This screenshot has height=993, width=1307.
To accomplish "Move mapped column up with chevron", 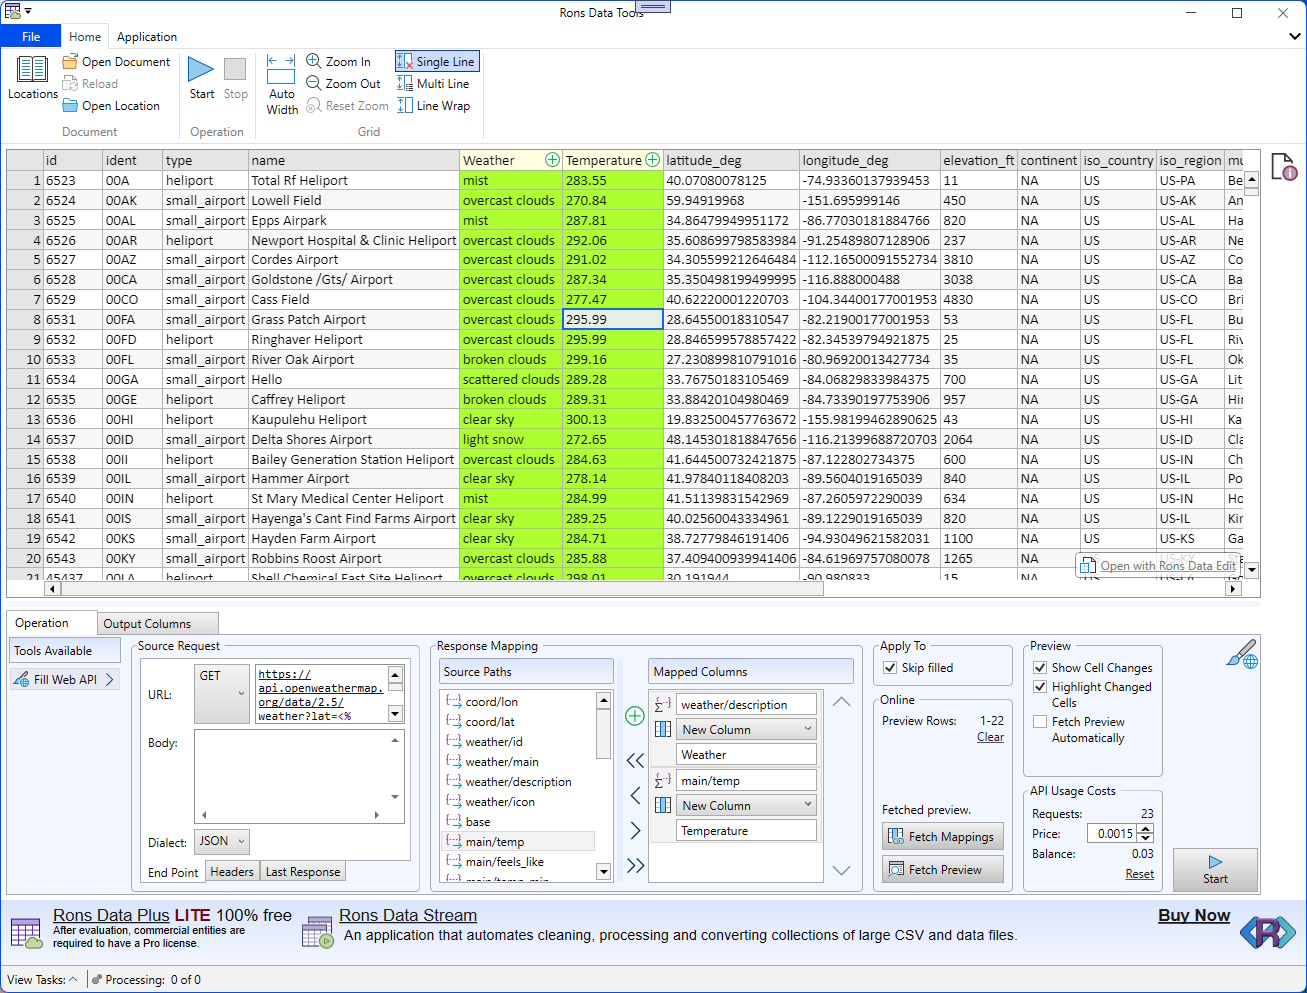I will pos(841,702).
